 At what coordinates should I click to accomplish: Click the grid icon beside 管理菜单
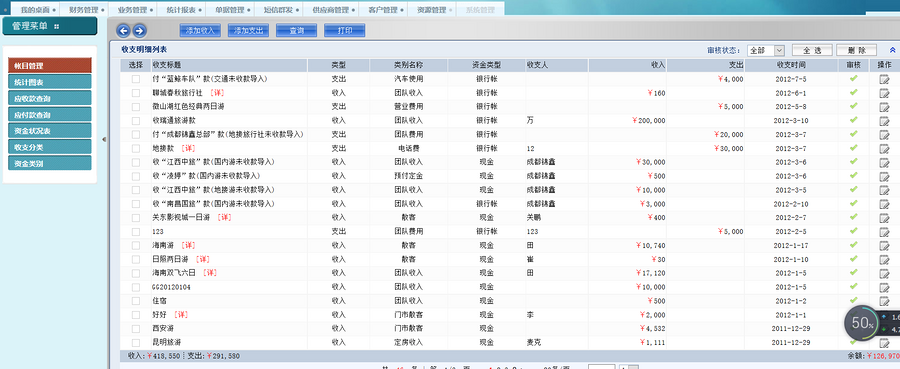(56, 26)
